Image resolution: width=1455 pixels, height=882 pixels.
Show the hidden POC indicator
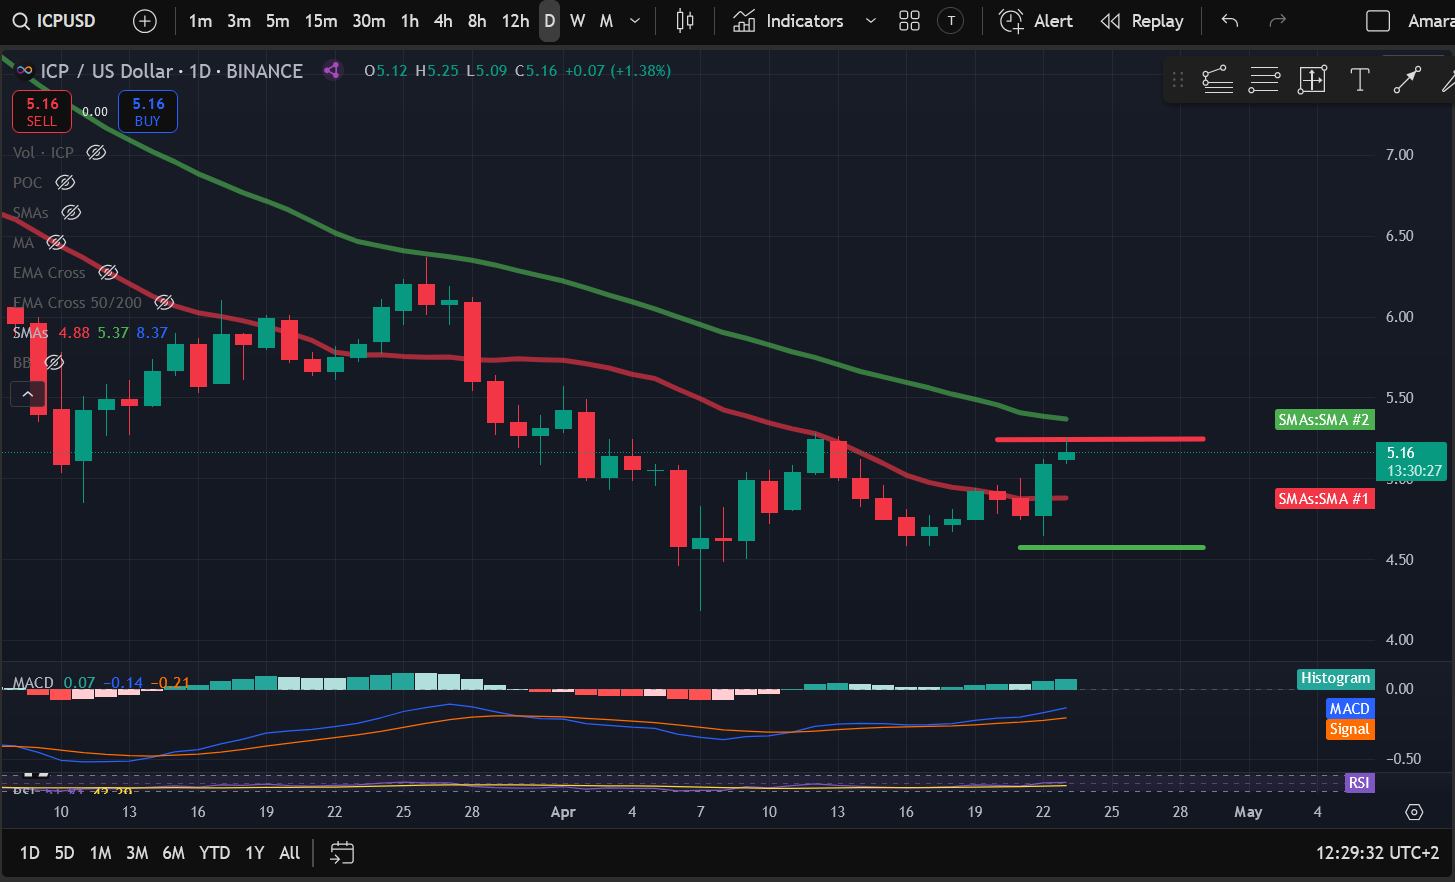tap(65, 182)
